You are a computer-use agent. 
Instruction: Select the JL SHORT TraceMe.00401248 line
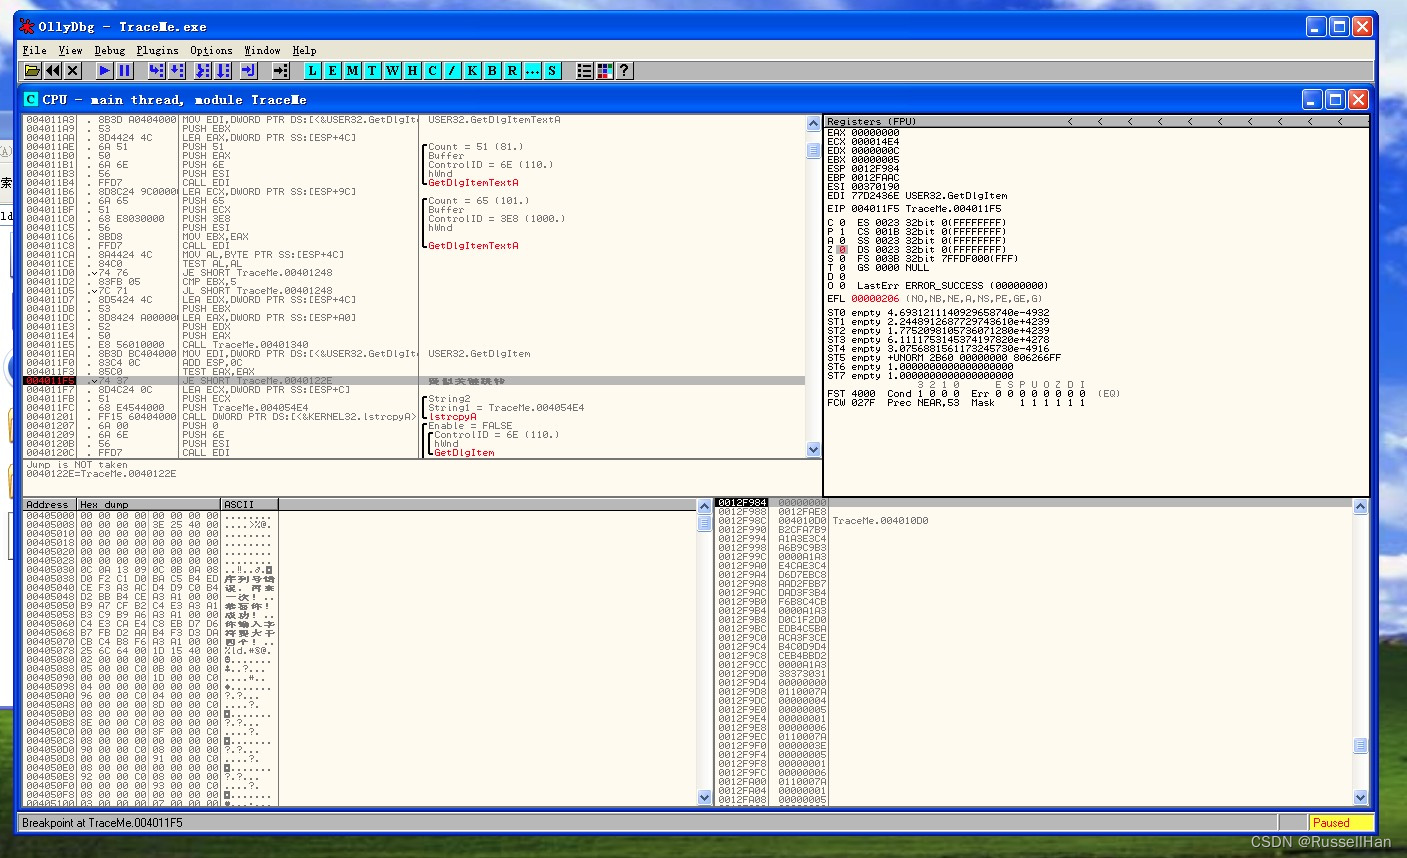coord(257,291)
